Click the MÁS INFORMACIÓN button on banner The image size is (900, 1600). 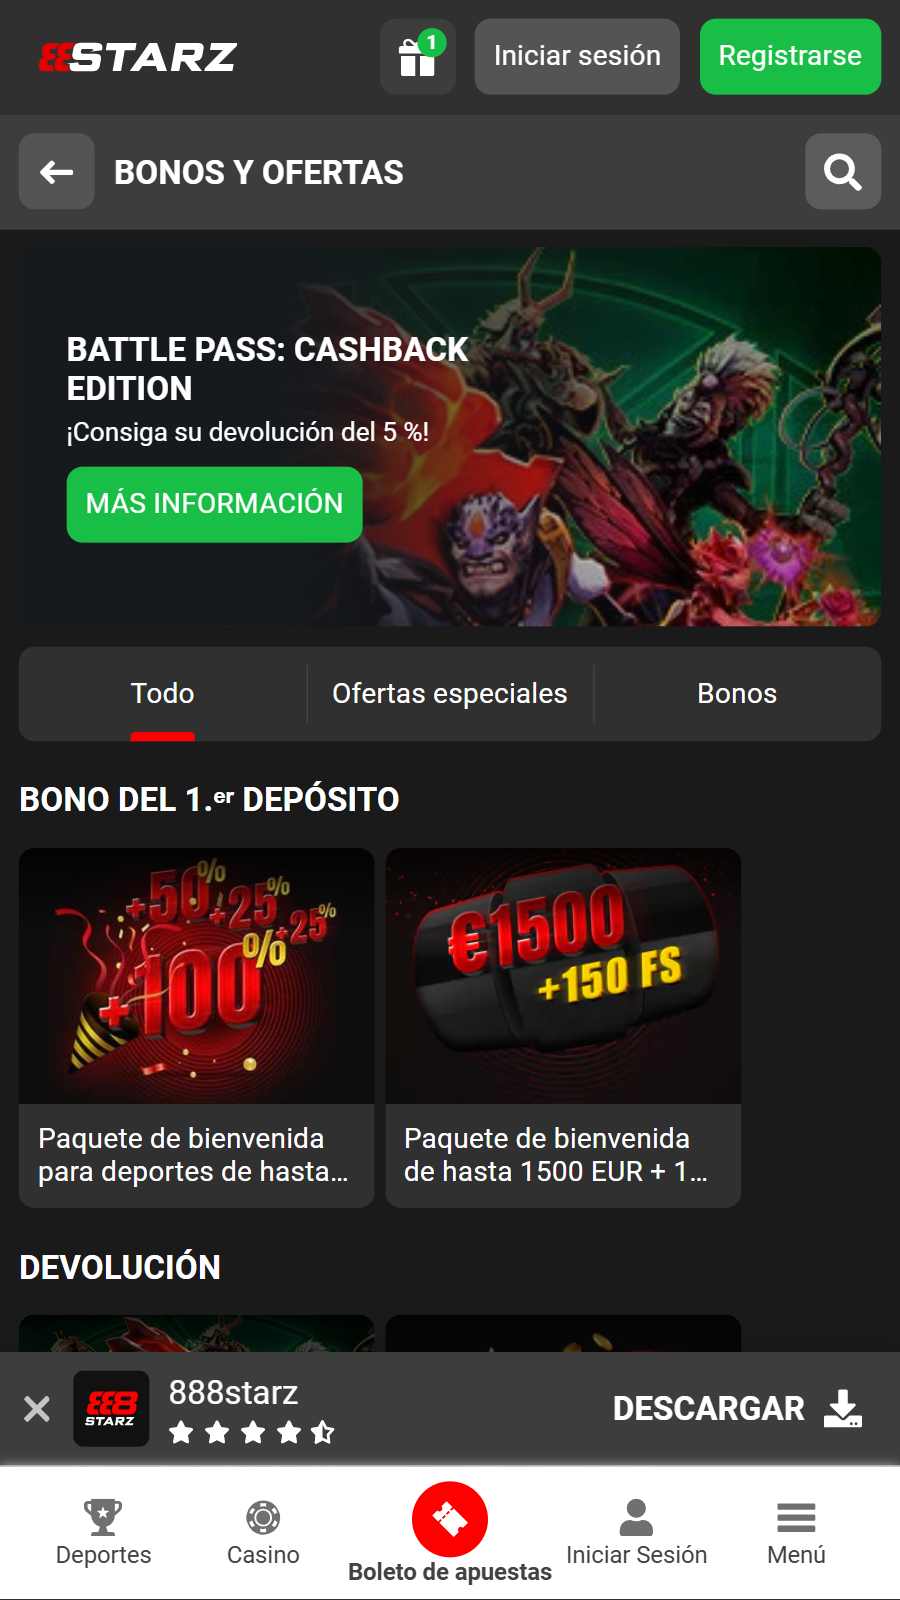(x=214, y=504)
